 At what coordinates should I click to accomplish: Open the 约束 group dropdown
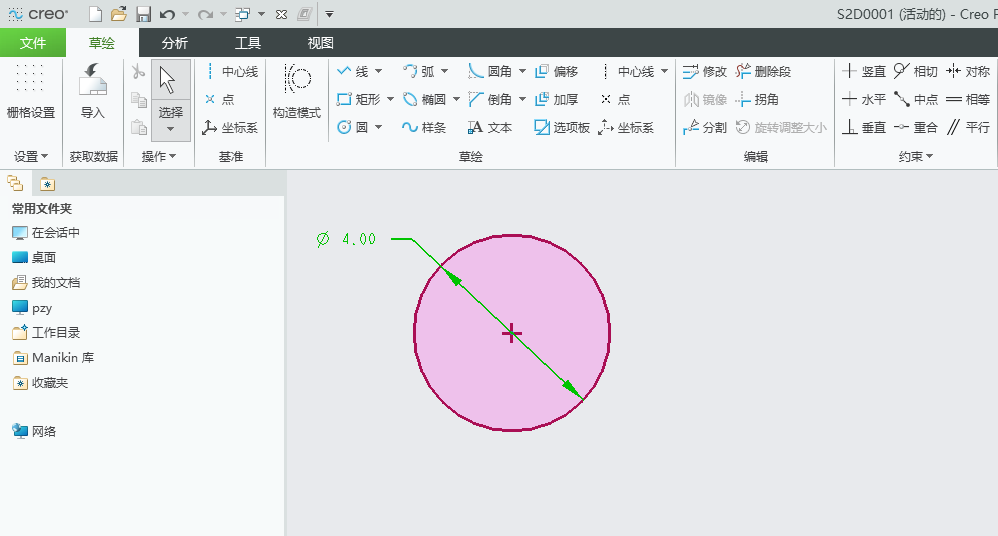916,156
